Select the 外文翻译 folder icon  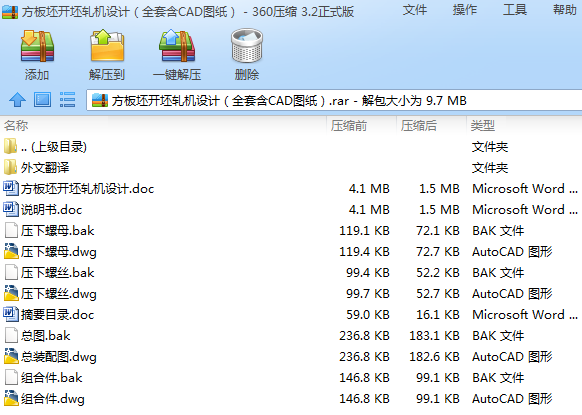click(10, 167)
